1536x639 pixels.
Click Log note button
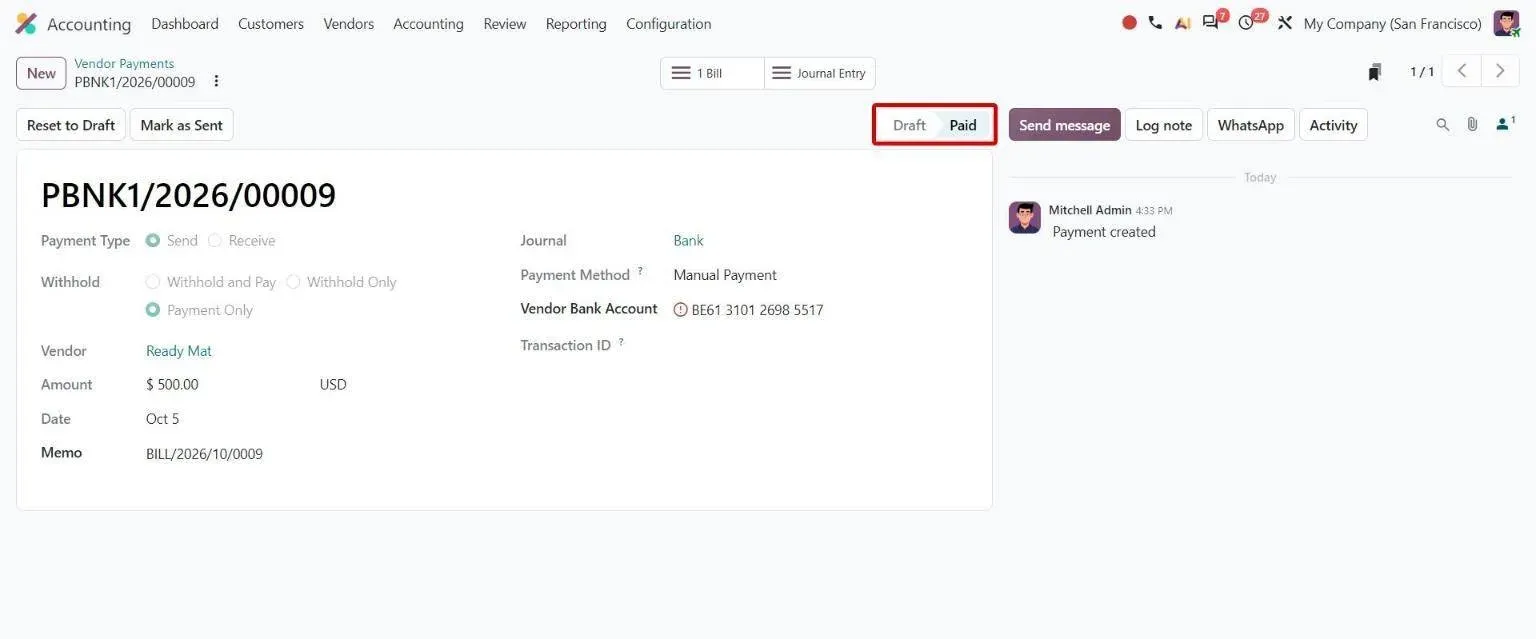(x=1164, y=125)
